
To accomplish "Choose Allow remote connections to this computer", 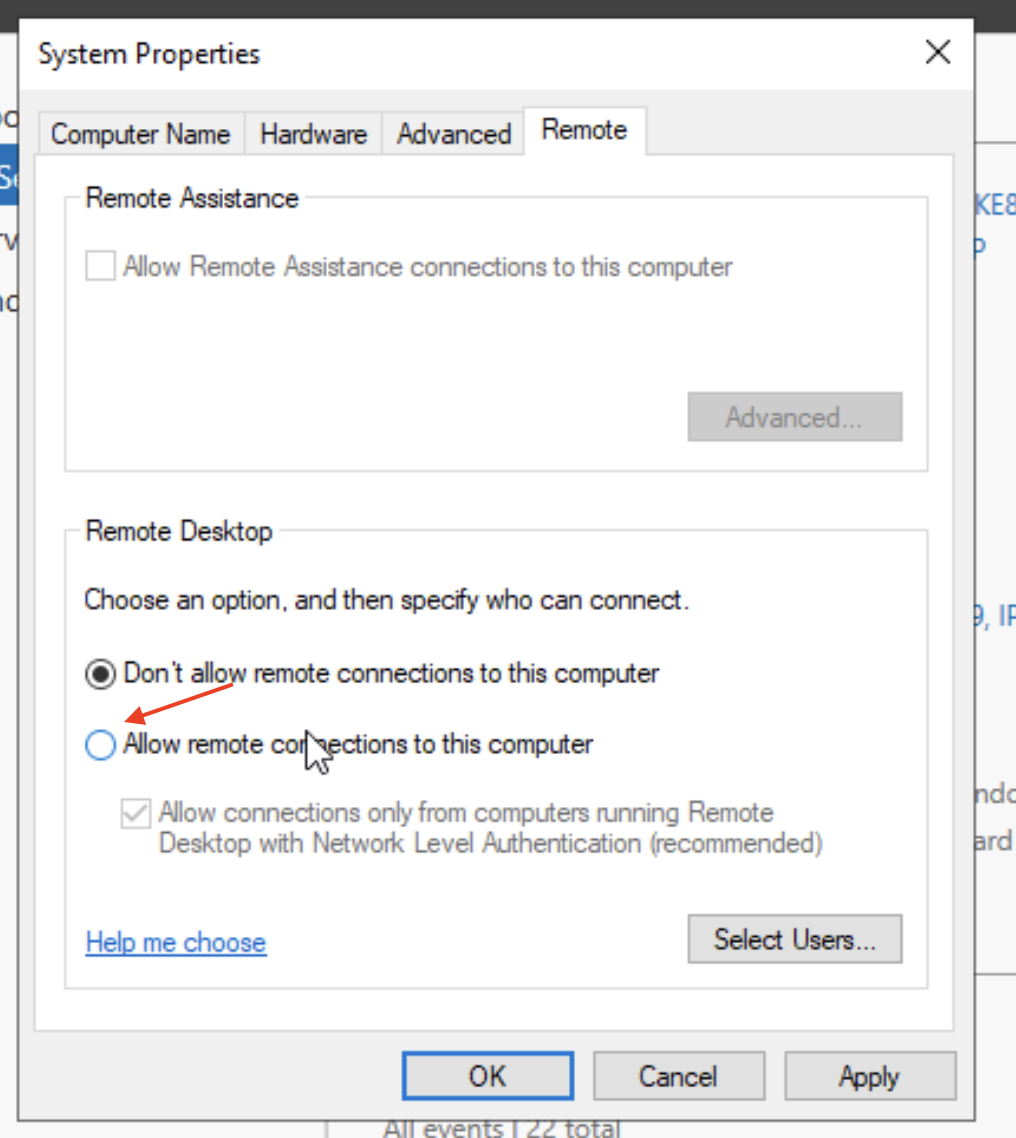I will point(100,745).
